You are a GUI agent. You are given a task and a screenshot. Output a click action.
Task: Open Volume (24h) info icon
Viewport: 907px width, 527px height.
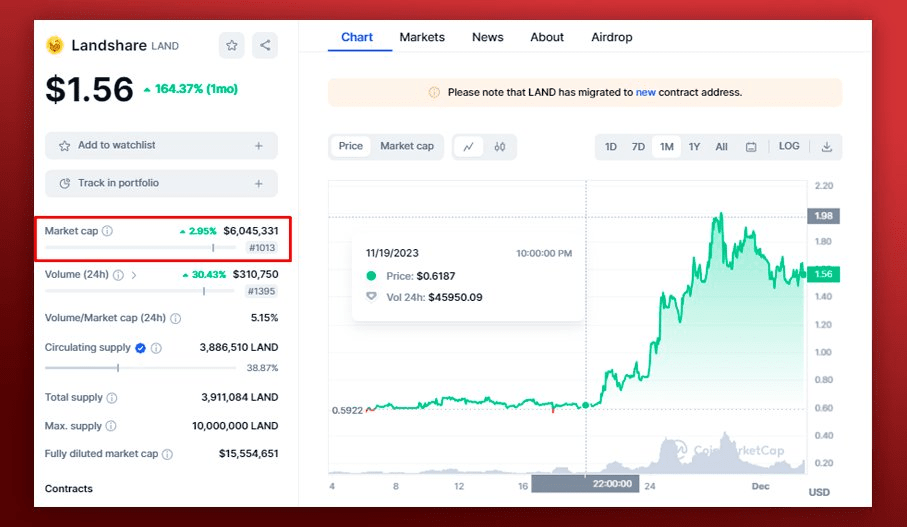[118, 275]
